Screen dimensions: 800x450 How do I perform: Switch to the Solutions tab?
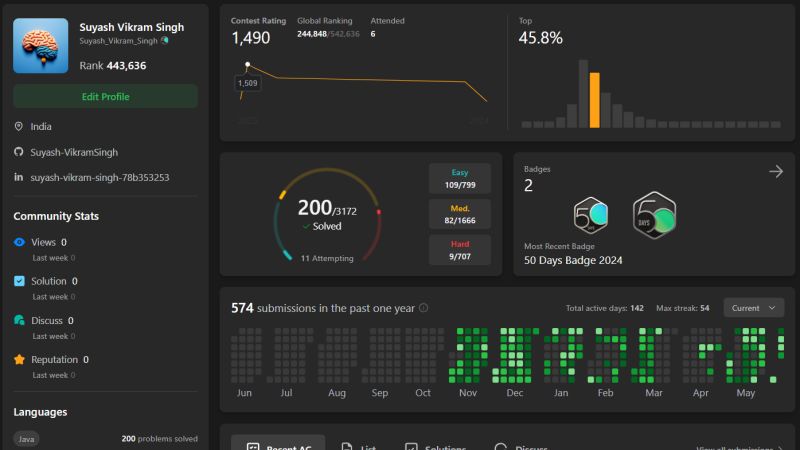435,446
